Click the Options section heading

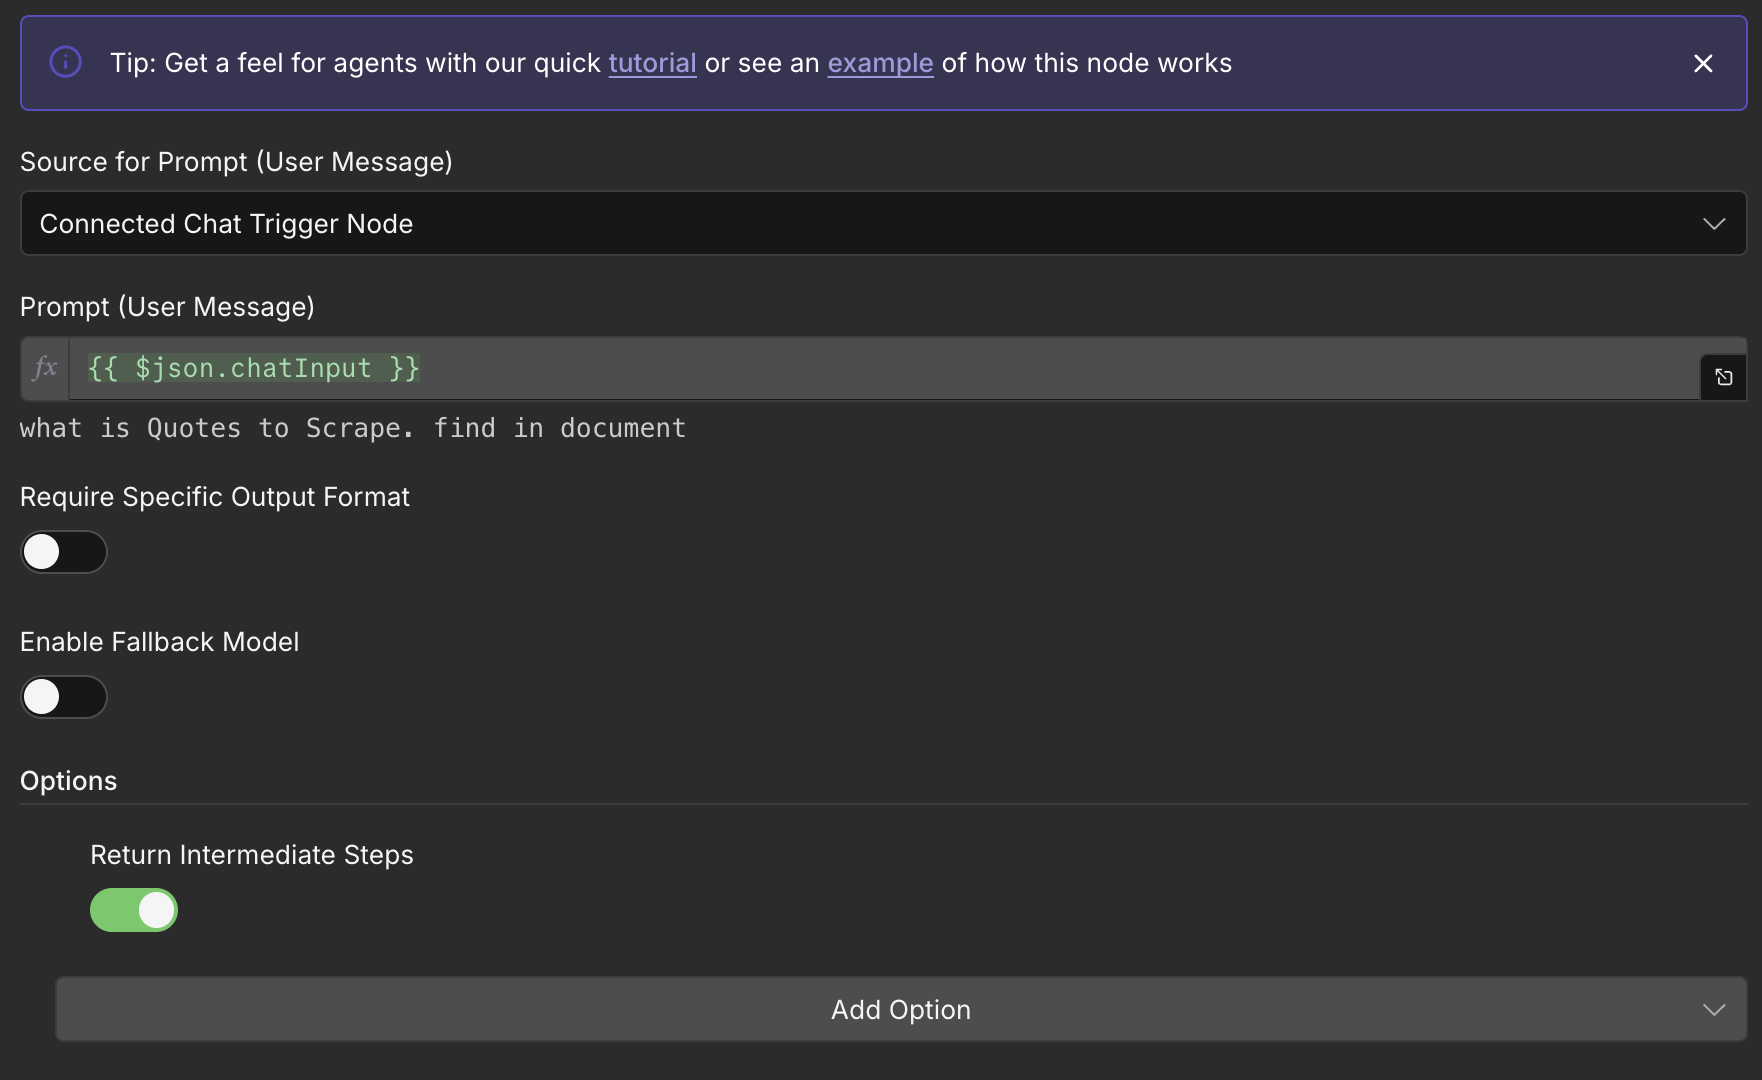coord(68,781)
